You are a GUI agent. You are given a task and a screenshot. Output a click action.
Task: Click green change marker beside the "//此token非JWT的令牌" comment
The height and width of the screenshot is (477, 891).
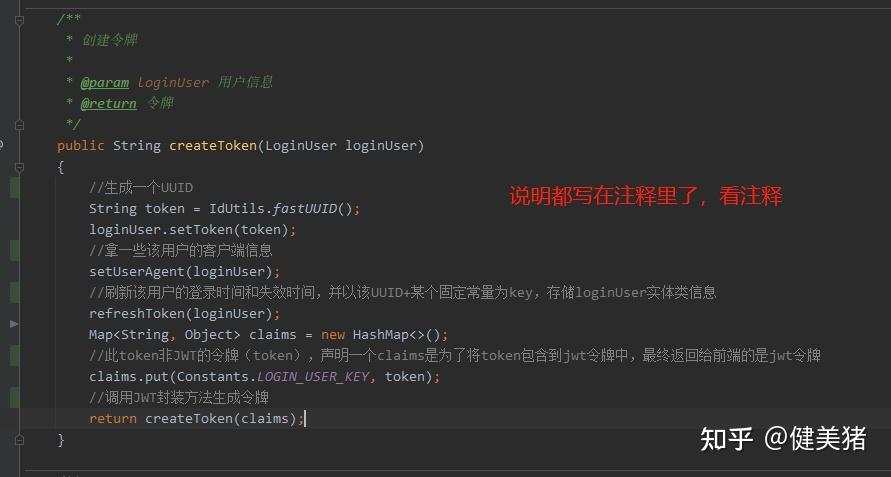coord(15,355)
